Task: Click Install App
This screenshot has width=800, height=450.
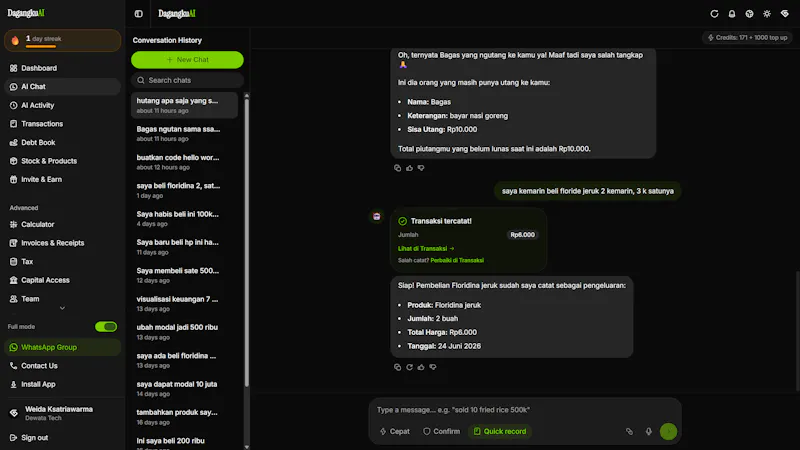Action: [62, 384]
